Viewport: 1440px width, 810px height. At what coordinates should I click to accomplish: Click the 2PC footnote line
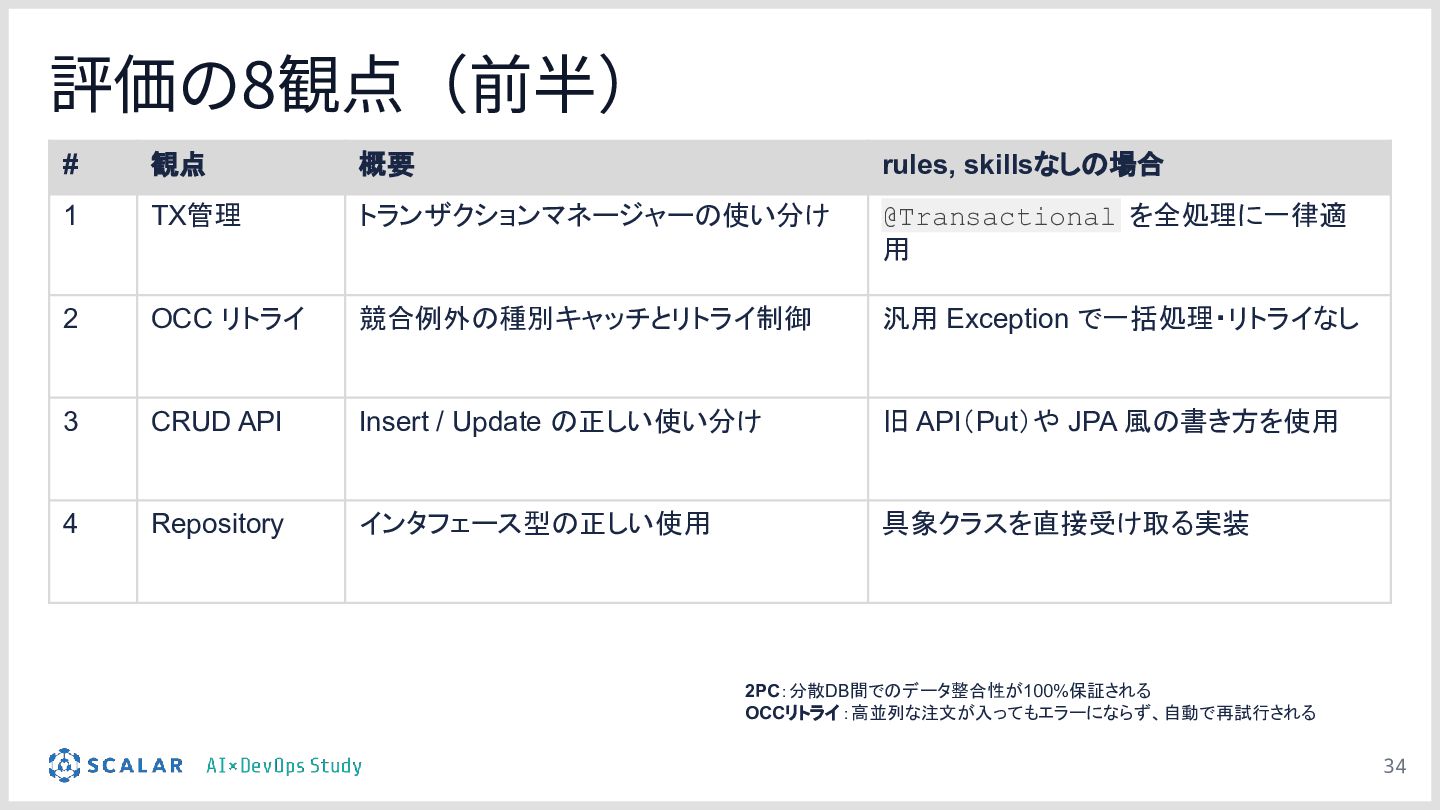948,691
